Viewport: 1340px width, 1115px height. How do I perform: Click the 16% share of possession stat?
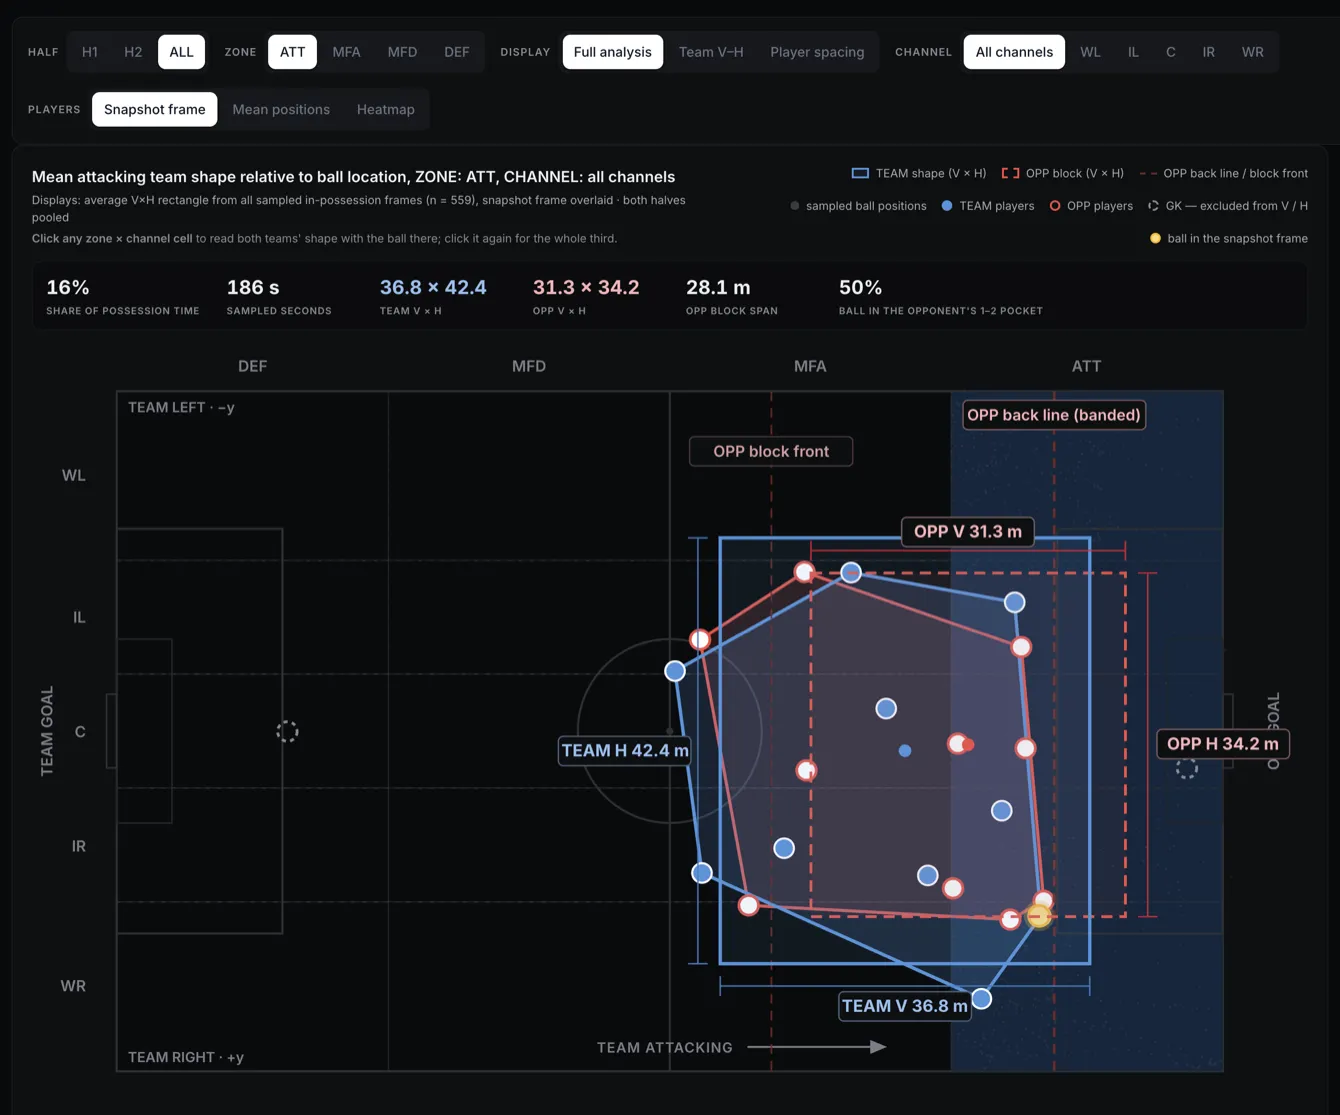(x=122, y=296)
